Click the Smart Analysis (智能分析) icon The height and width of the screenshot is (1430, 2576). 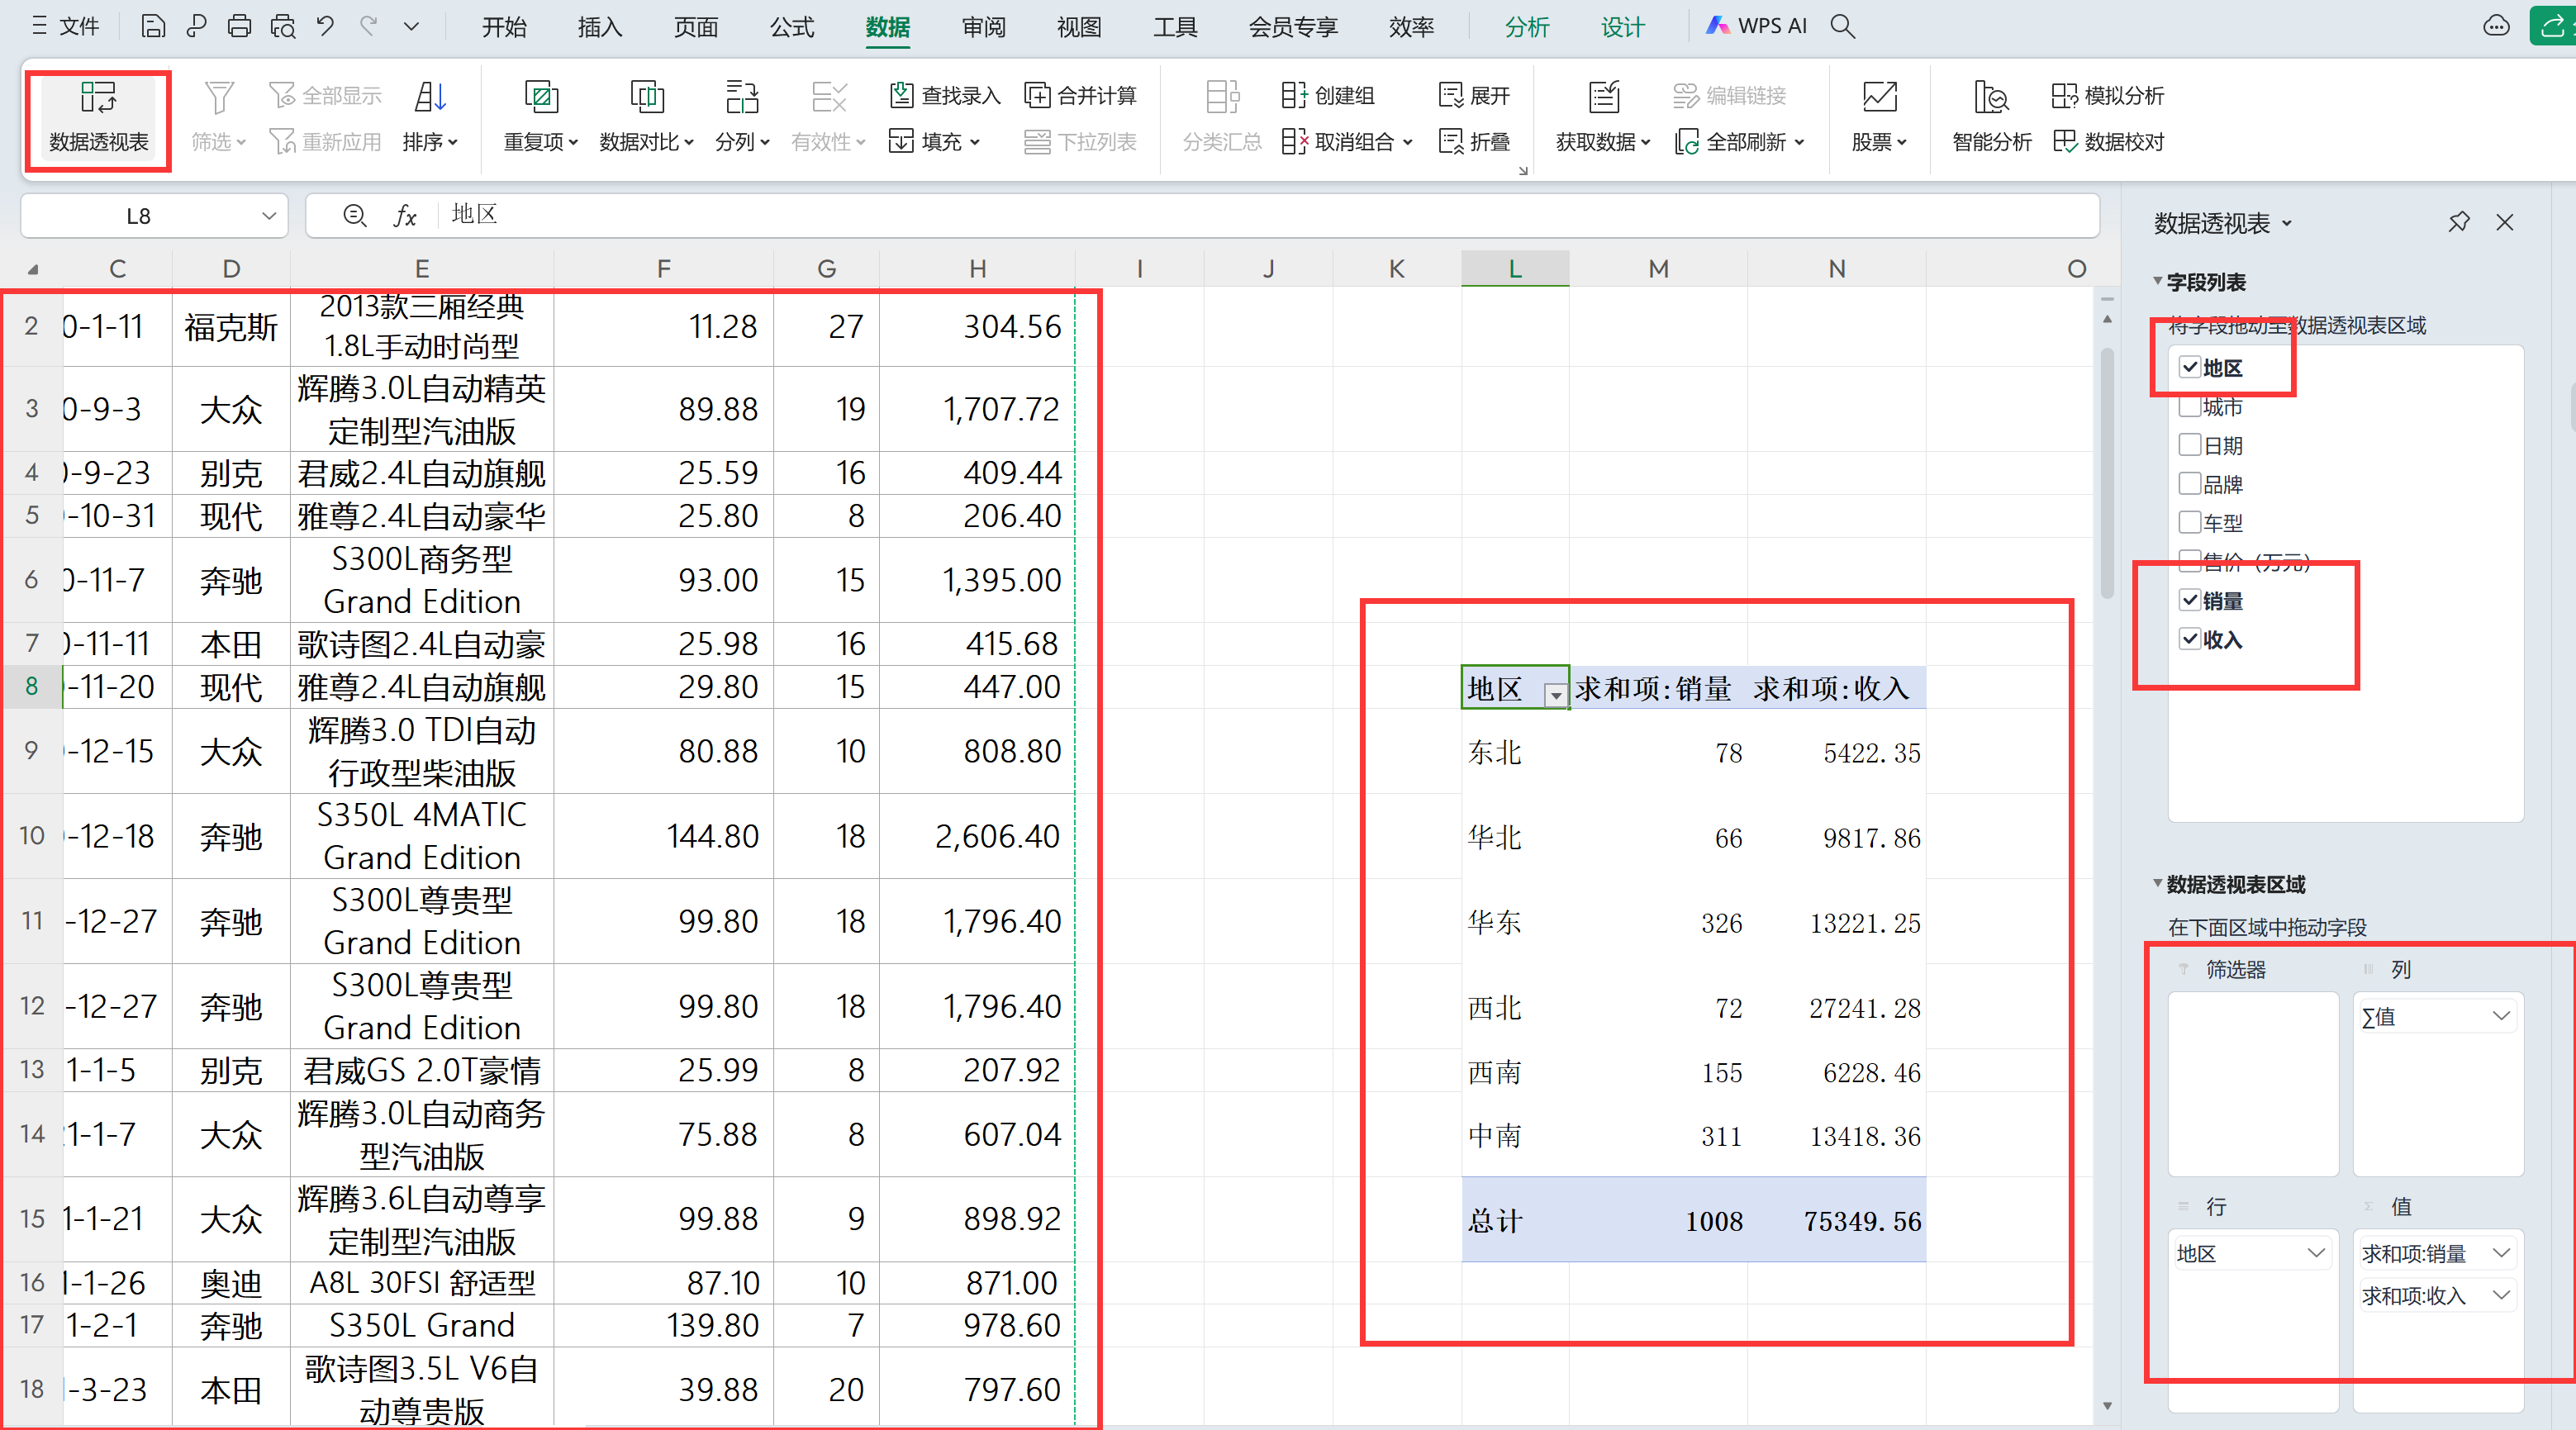pos(1990,98)
